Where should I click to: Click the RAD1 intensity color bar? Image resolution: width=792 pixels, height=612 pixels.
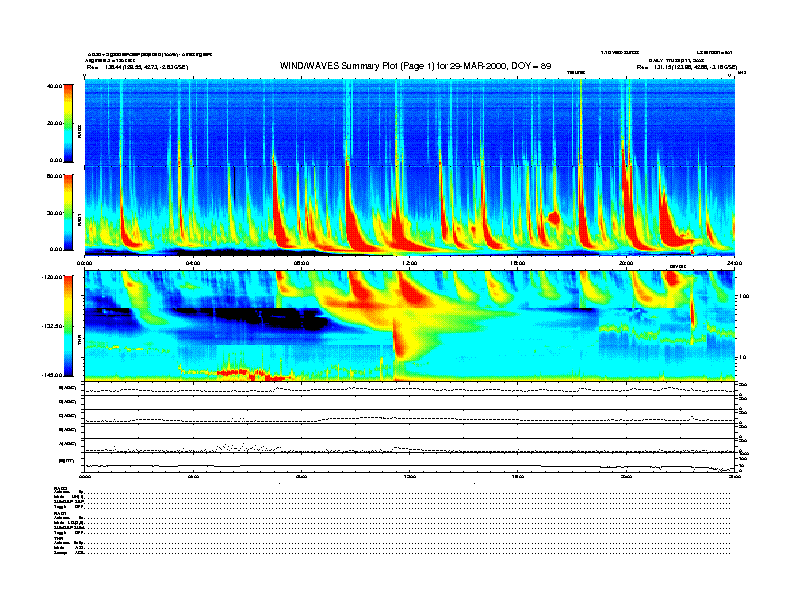click(68, 212)
